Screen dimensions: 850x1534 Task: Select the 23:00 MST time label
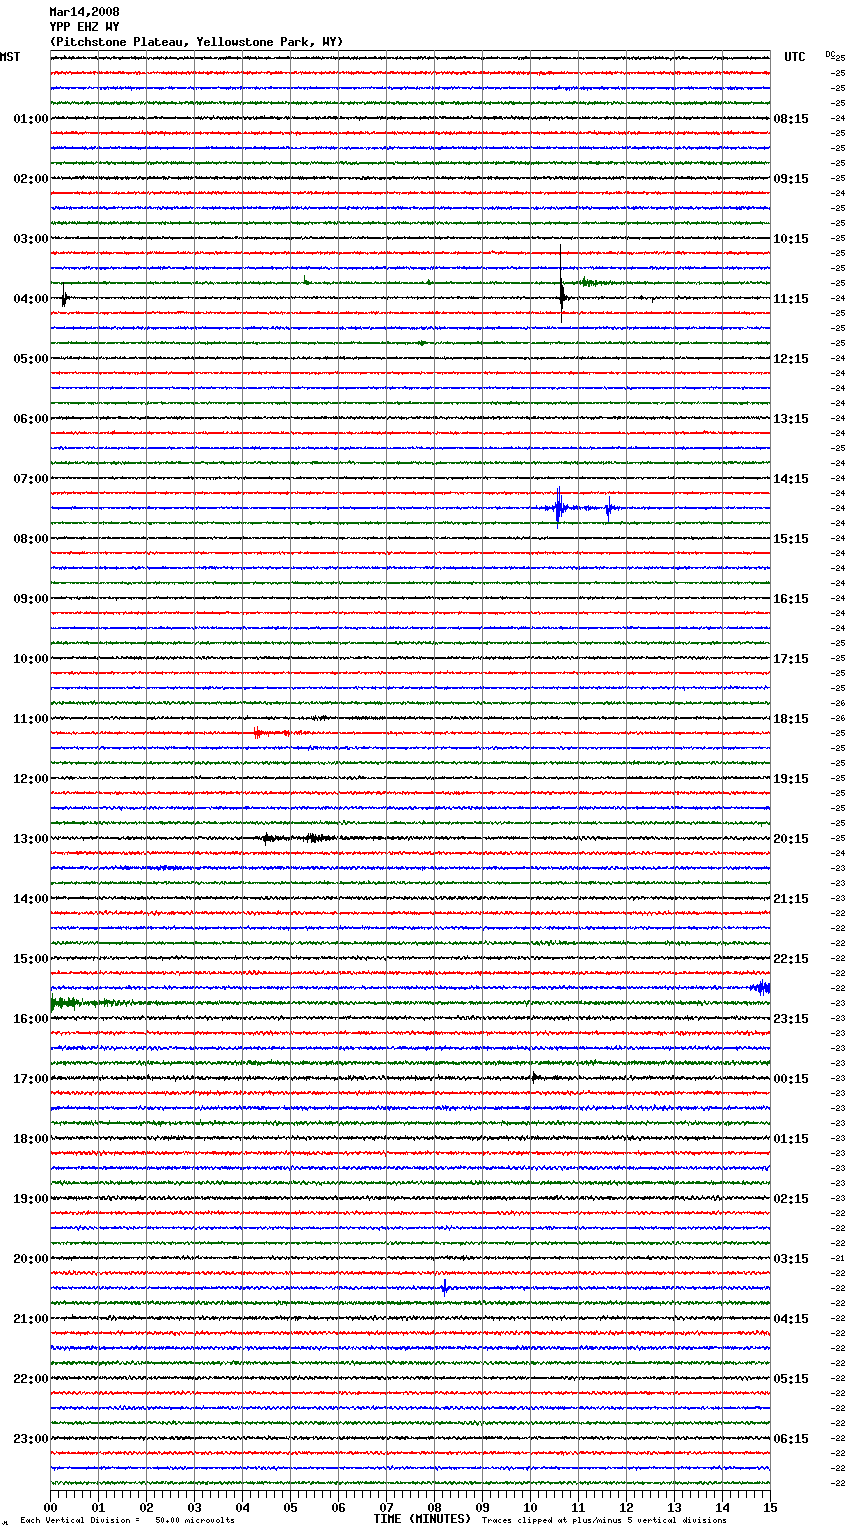31,1439
